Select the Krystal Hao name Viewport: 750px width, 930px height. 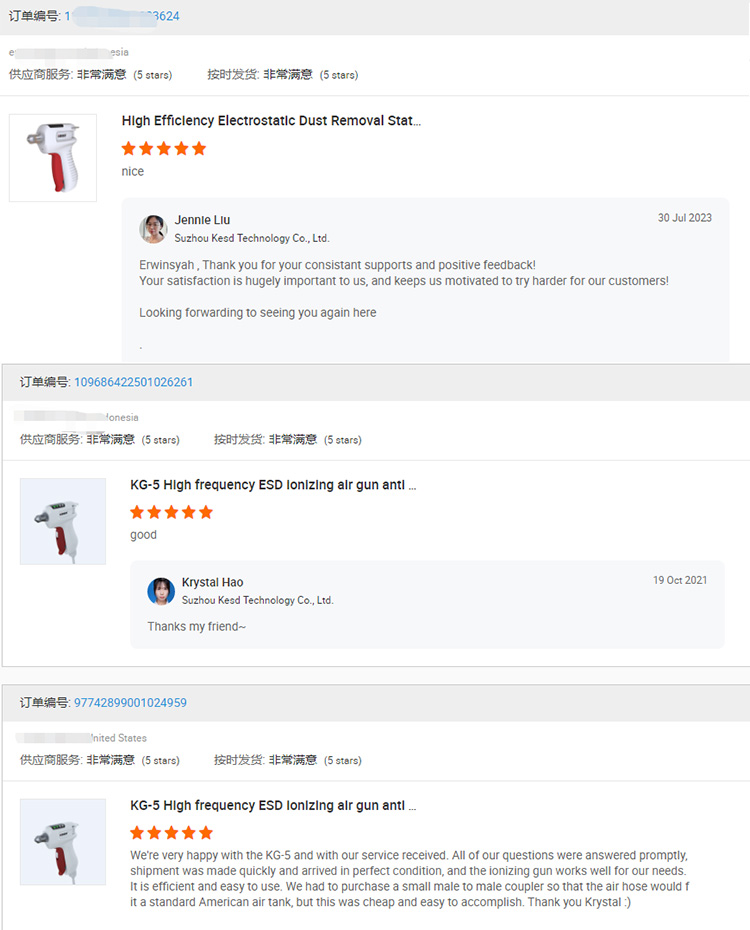[x=212, y=583]
